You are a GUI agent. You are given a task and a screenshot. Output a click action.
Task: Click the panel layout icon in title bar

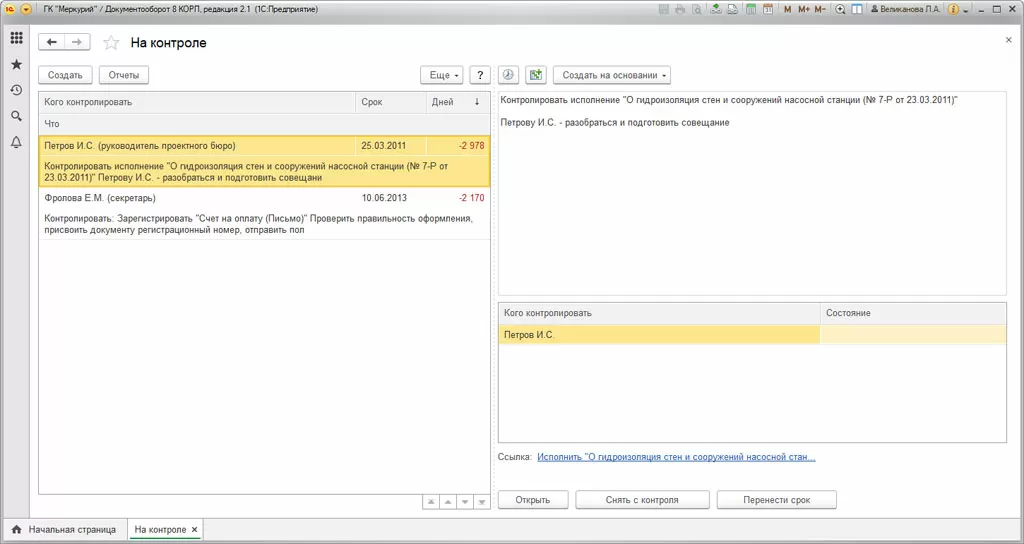(x=857, y=10)
